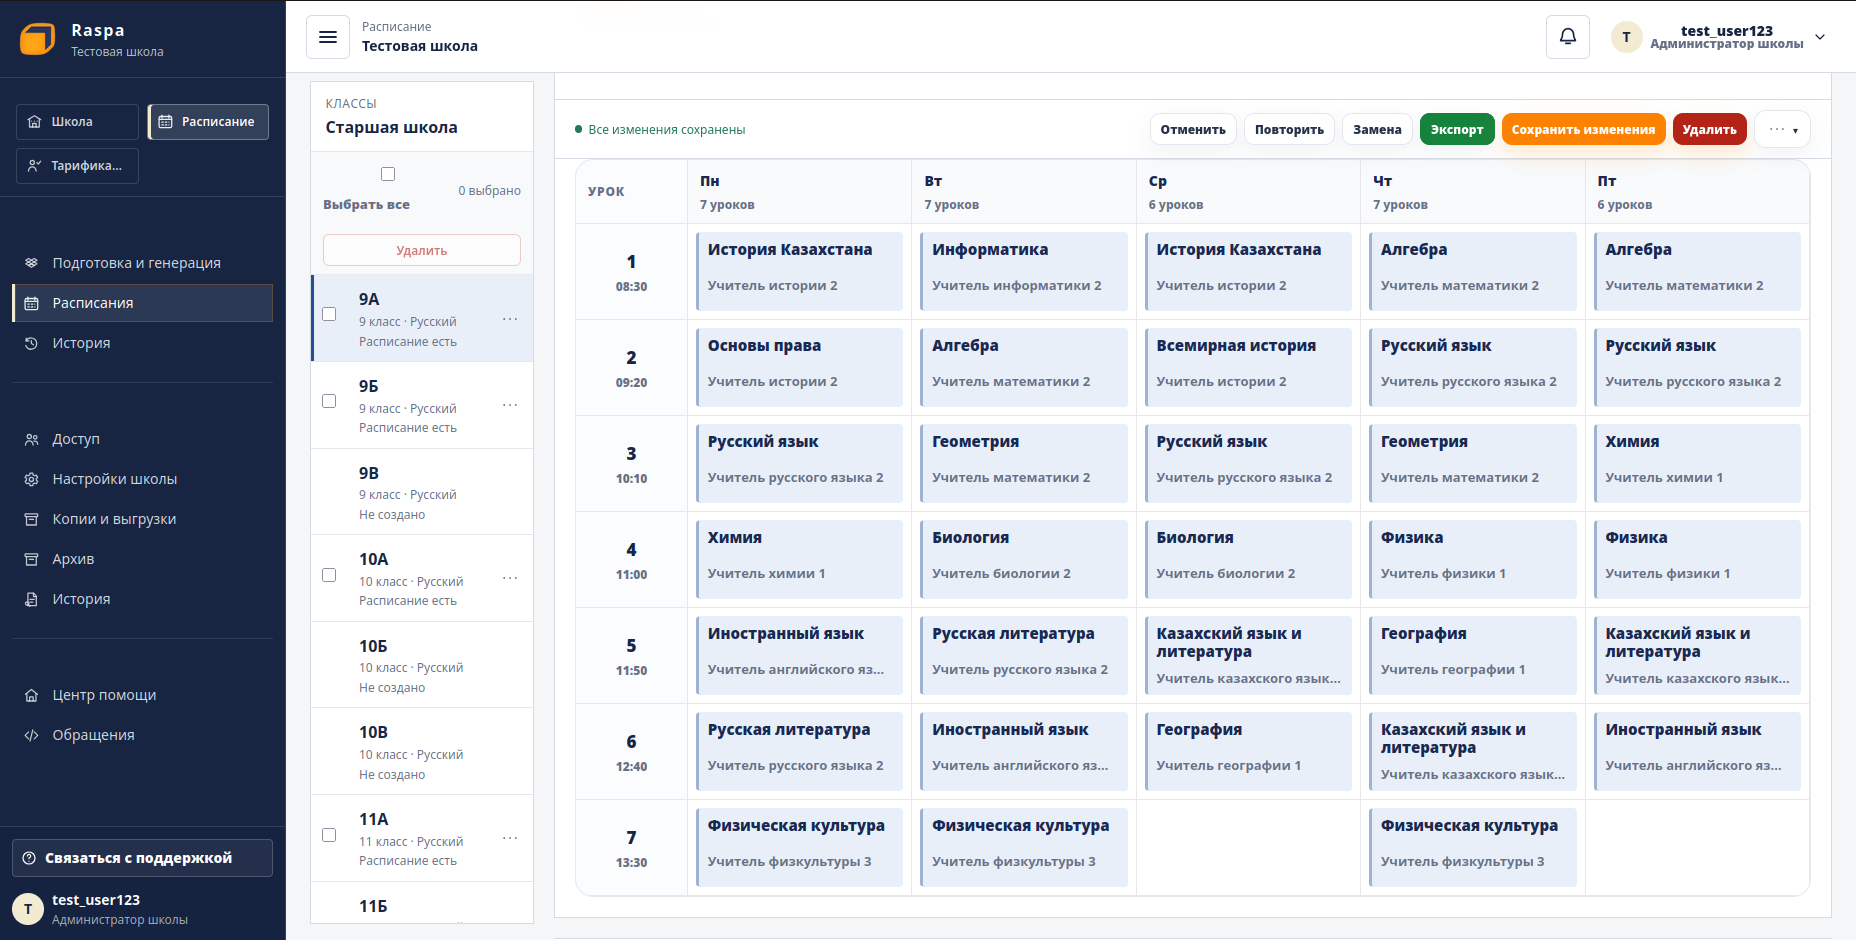1856x940 pixels.
Task: Open Центр помощи in sidebar
Action: 142,695
